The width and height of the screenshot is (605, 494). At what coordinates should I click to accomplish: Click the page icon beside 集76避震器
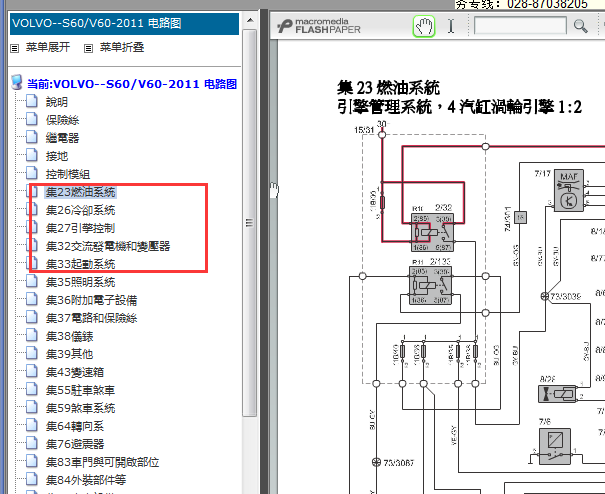(32, 443)
